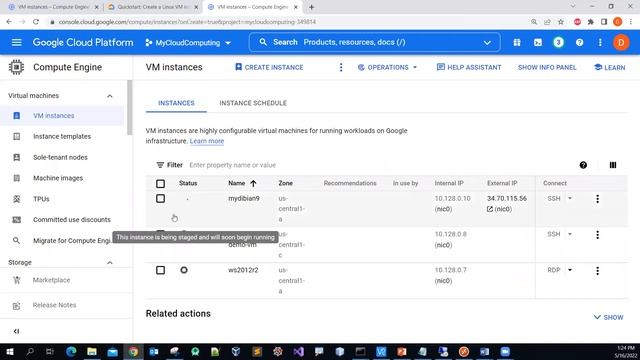
Task: Expand the search bar dropdown arrow
Action: (x=487, y=42)
